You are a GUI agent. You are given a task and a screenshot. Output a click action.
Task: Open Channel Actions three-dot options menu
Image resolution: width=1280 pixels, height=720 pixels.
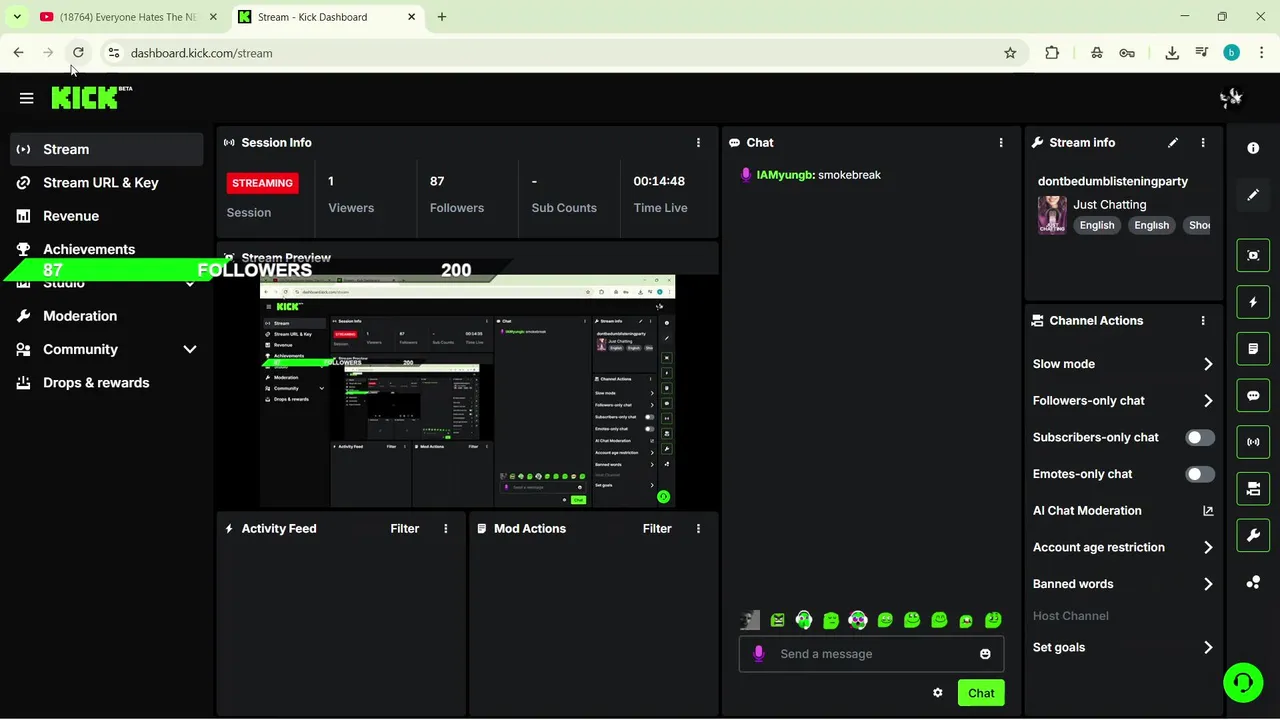tap(1203, 321)
